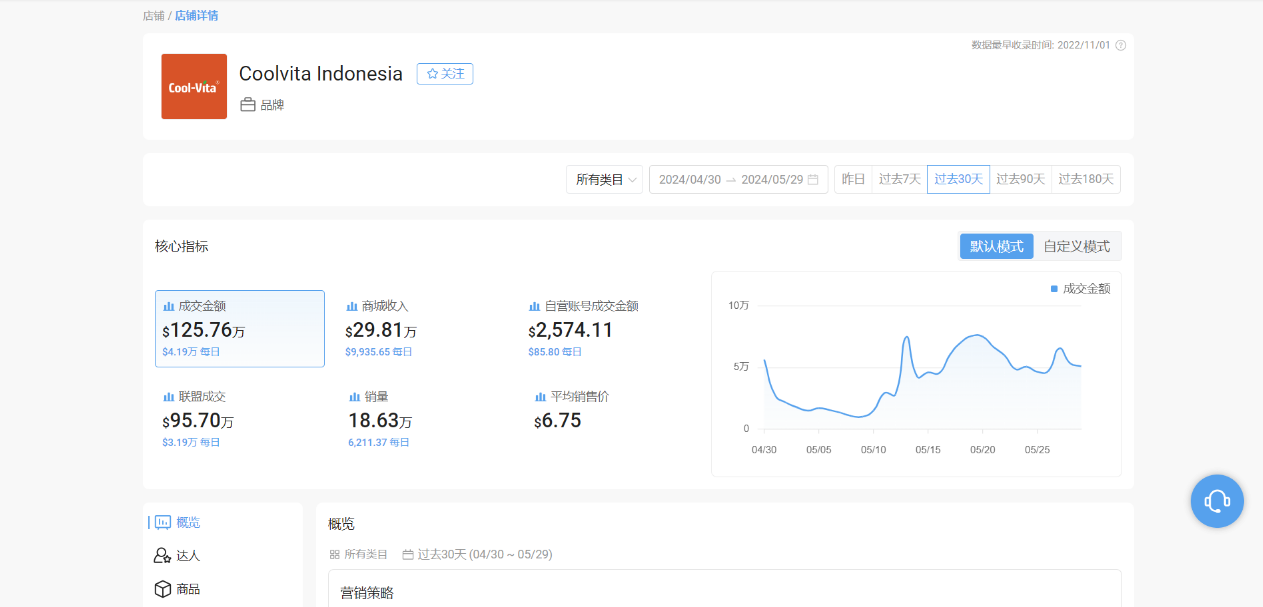Go to 店铺 breadcrumb link
Screen dimensions: 1263x607
[x=153, y=16]
